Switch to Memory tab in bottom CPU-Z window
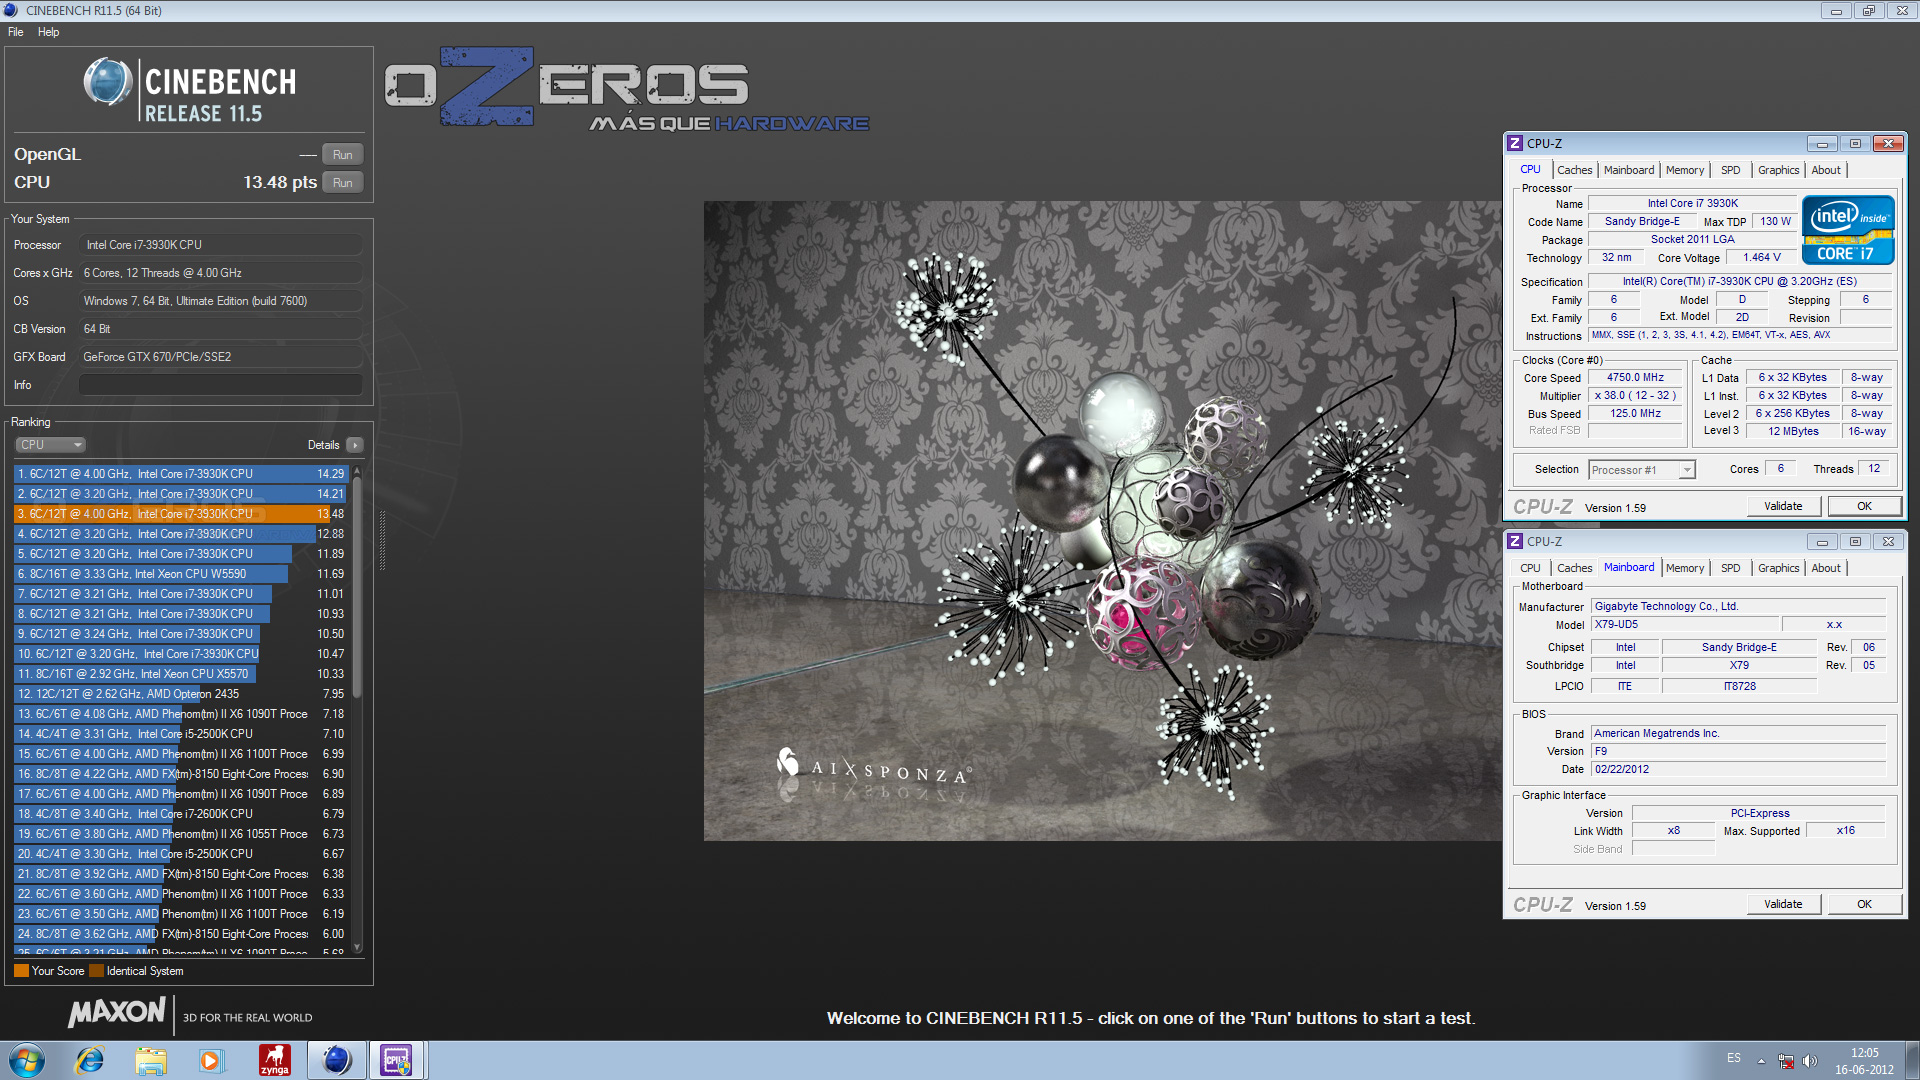Viewport: 1920px width, 1080px height. [x=1684, y=568]
